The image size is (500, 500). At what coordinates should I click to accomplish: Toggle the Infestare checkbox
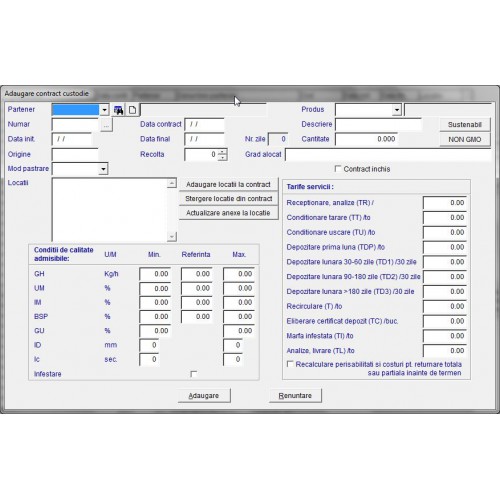(x=193, y=374)
